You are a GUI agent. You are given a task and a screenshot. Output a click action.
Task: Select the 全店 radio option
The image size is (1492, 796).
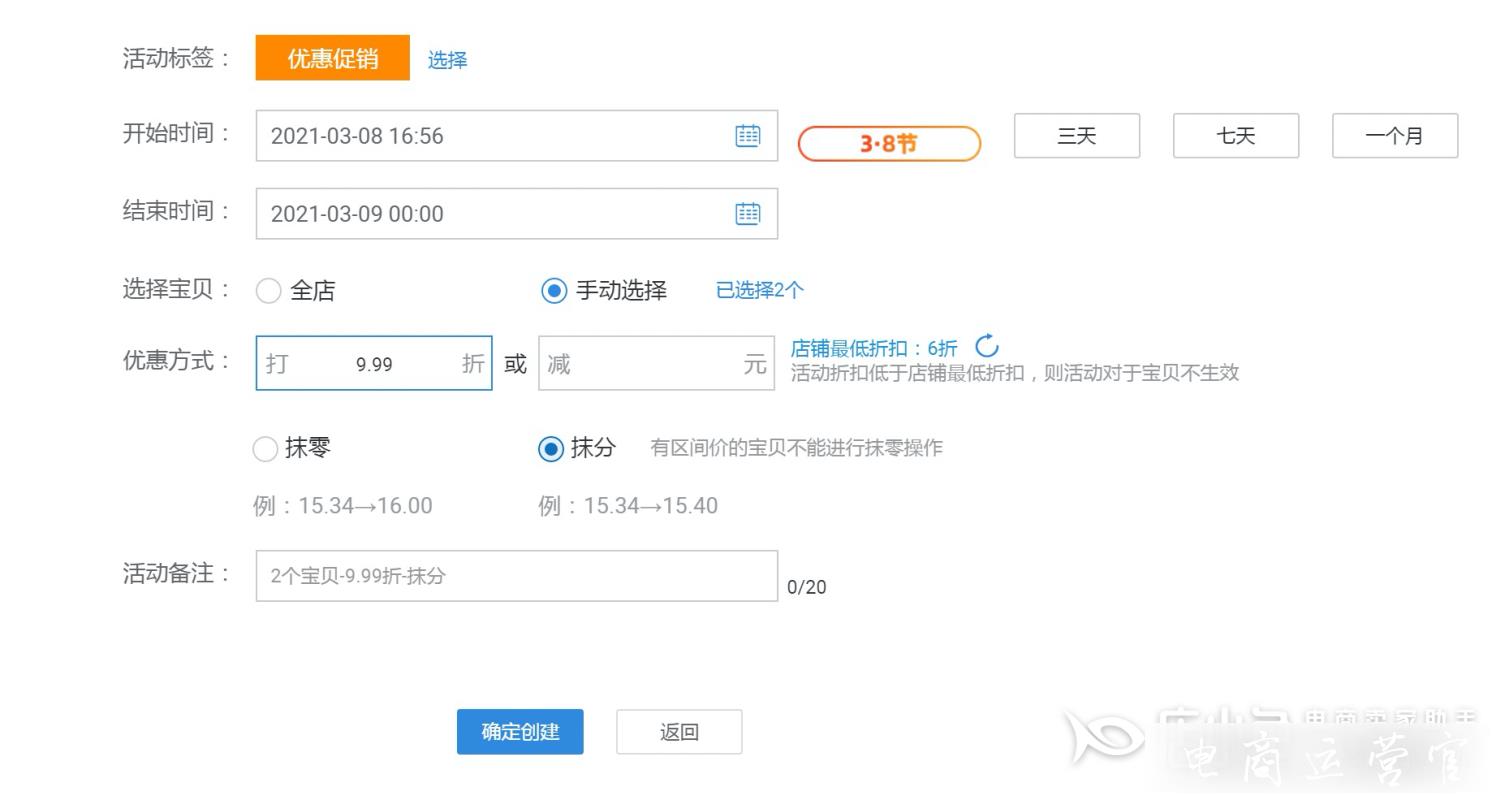click(x=268, y=291)
